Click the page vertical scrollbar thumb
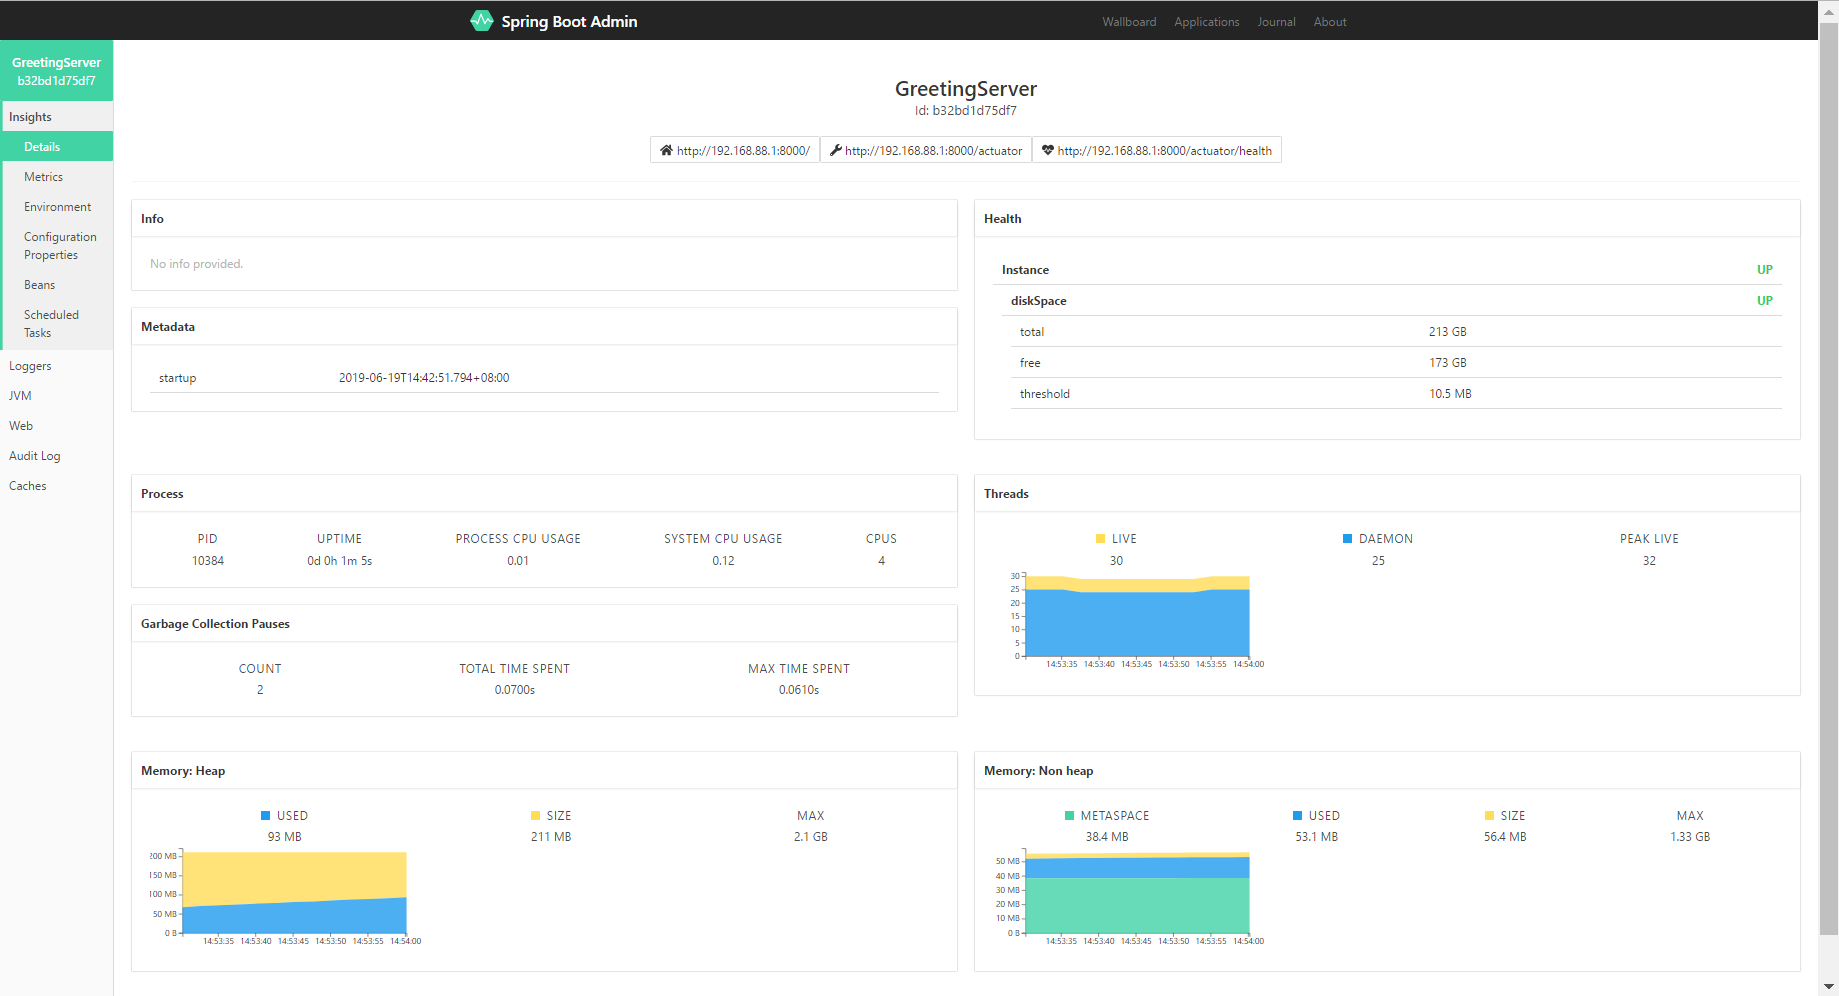This screenshot has height=996, width=1839. coord(1829,480)
